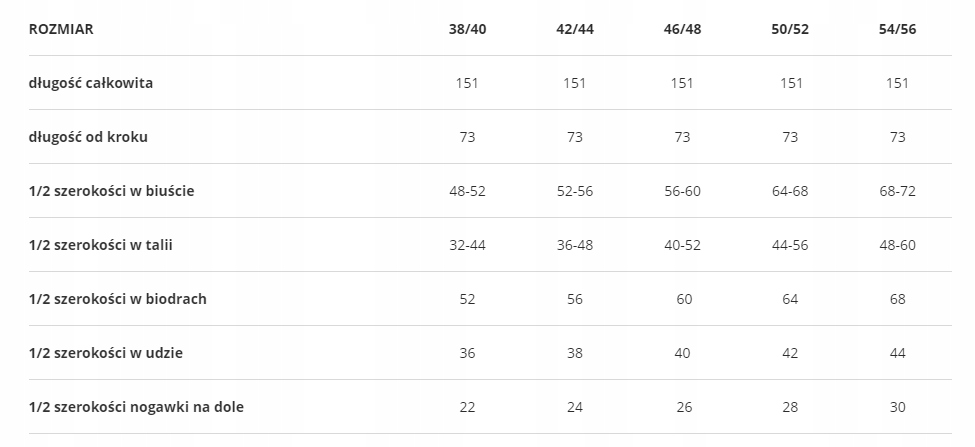Viewport: 975px width, 447px height.
Task: Click the '1/2 szerokości w biuście' label
Action: point(111,191)
